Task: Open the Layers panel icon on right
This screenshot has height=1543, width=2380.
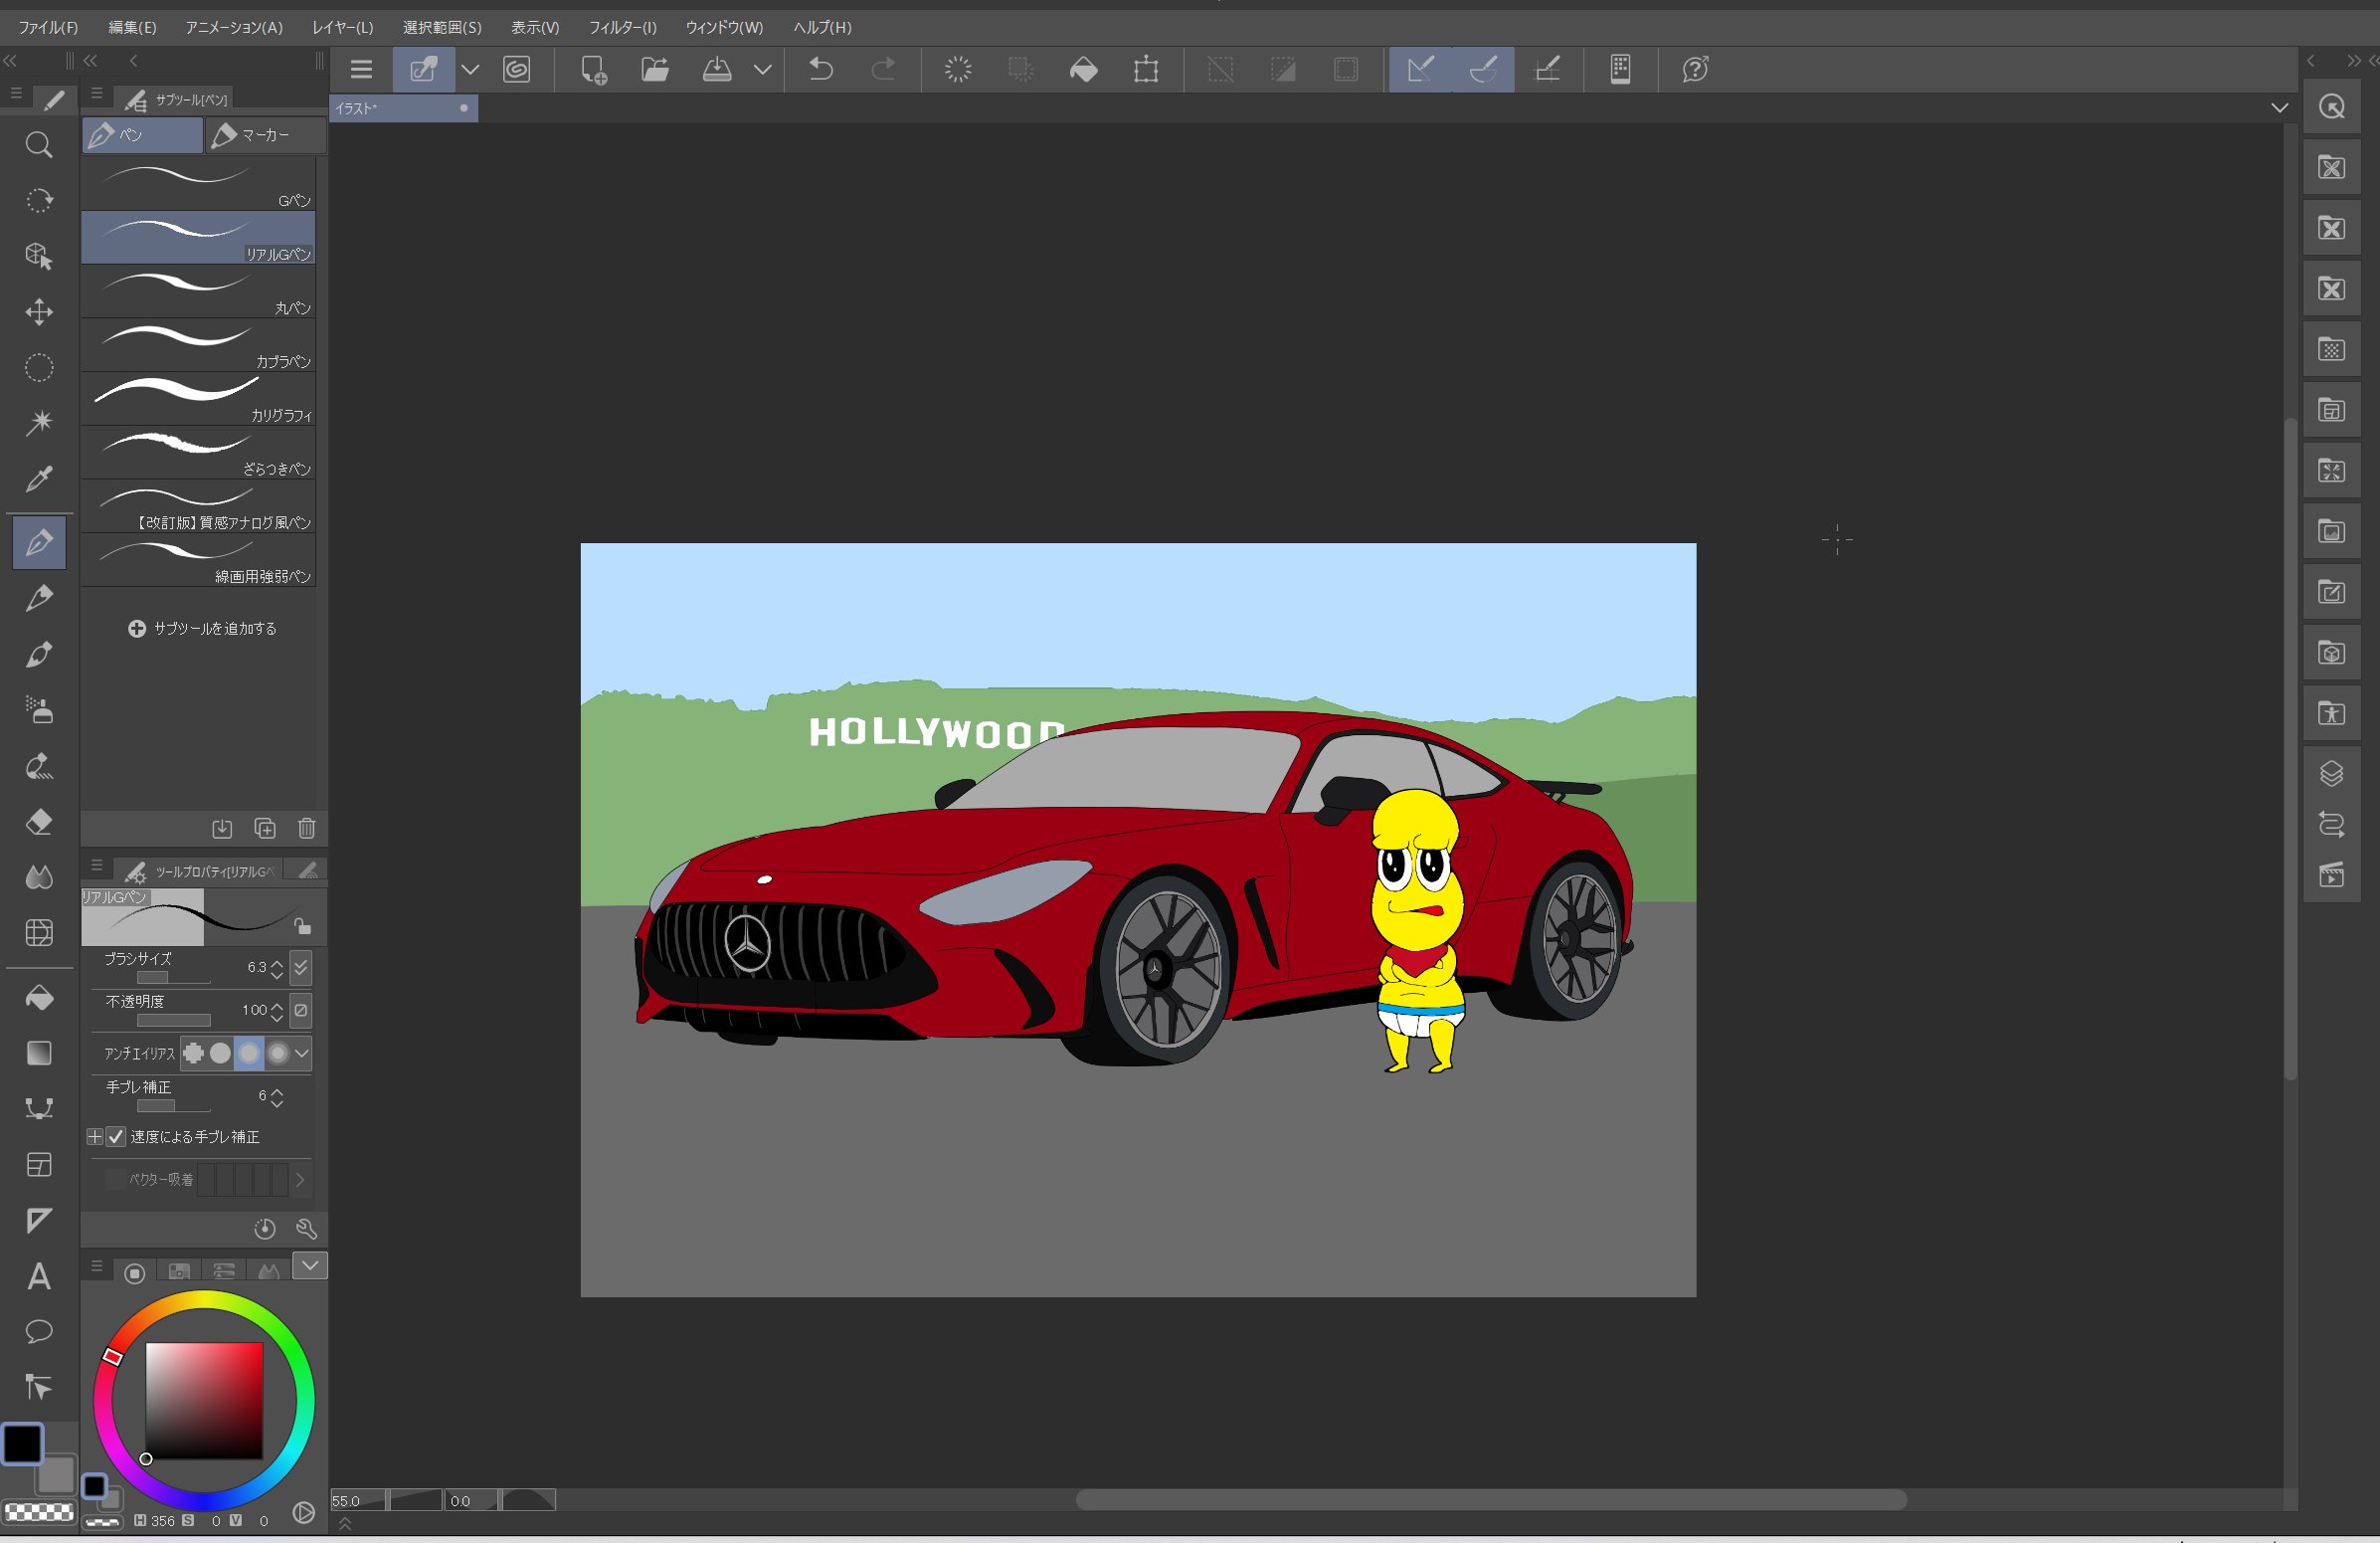Action: pos(2331,773)
